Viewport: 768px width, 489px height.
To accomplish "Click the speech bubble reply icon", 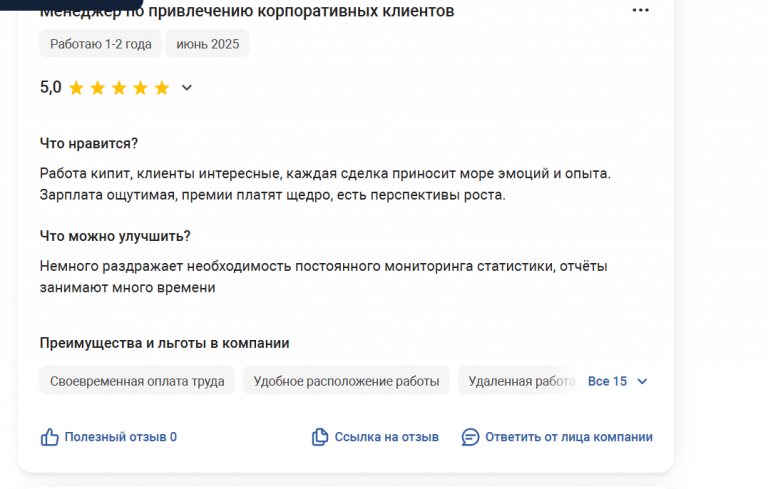I will pos(470,437).
